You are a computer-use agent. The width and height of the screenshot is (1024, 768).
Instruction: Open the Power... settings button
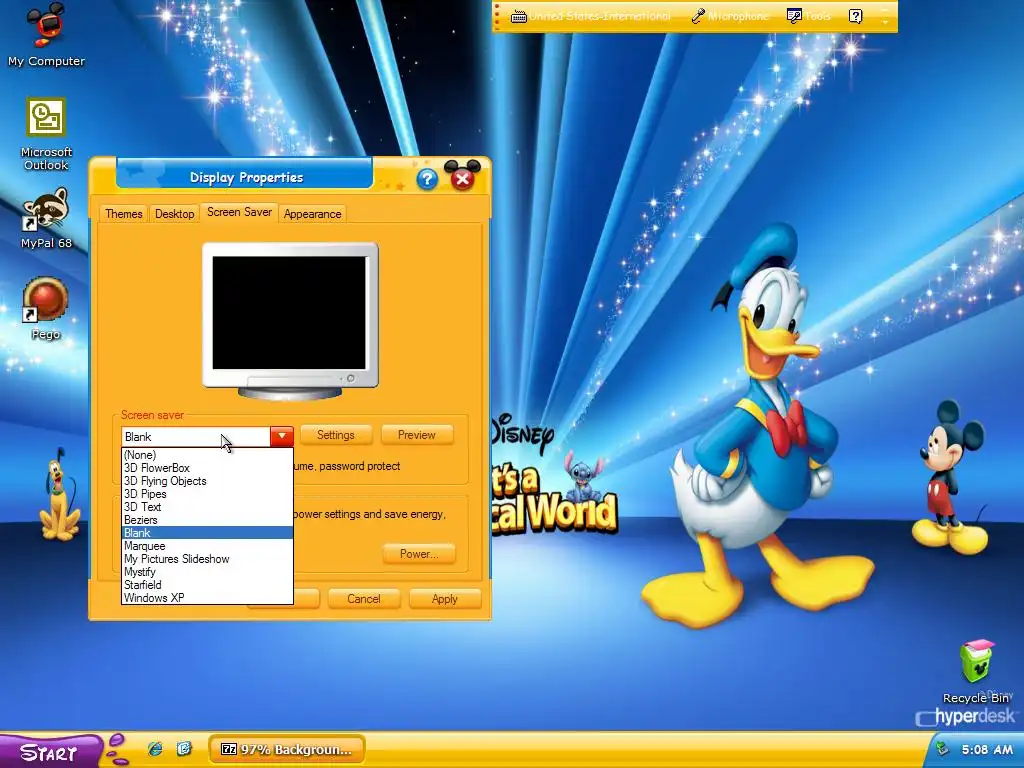[x=419, y=554]
